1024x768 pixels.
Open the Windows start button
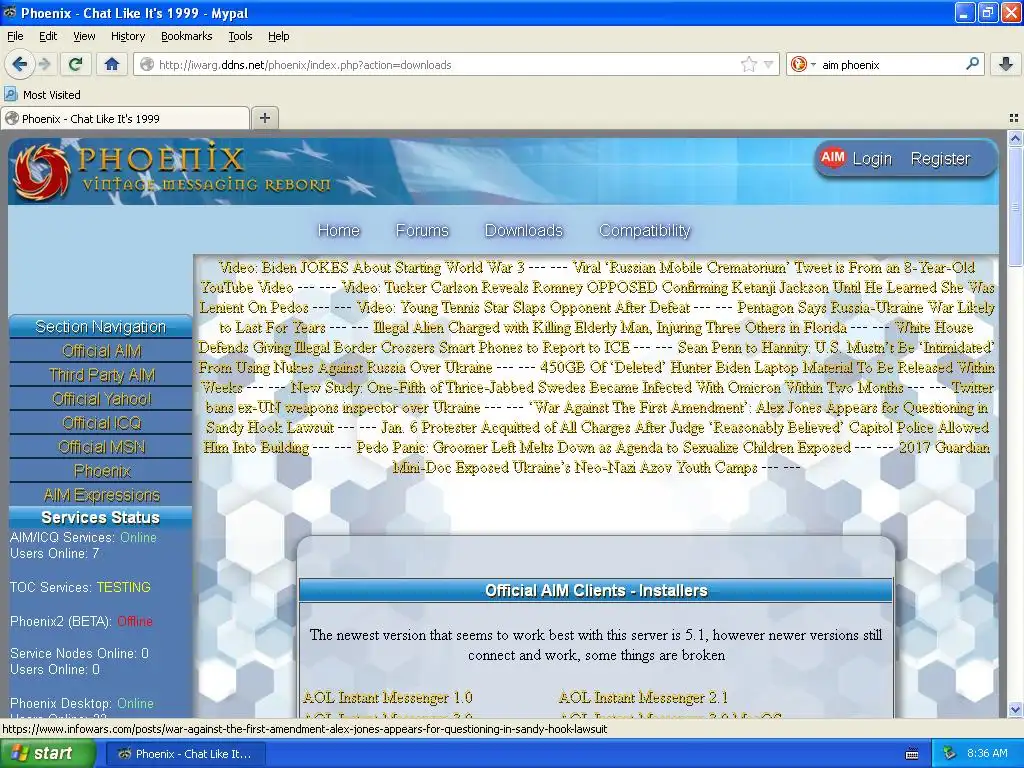tap(47, 754)
